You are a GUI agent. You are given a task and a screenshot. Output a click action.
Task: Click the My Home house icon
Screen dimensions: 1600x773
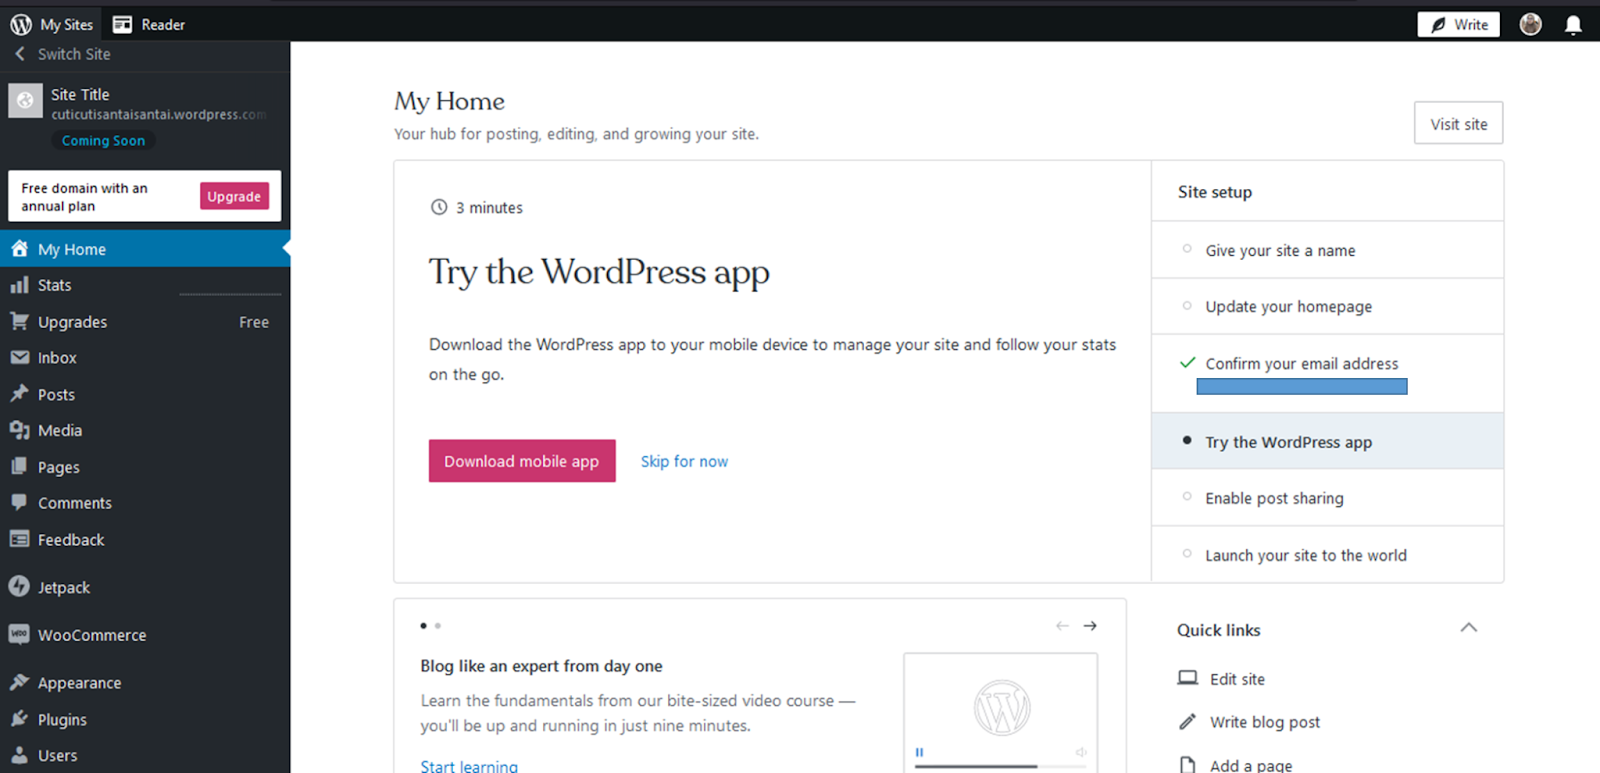point(19,249)
